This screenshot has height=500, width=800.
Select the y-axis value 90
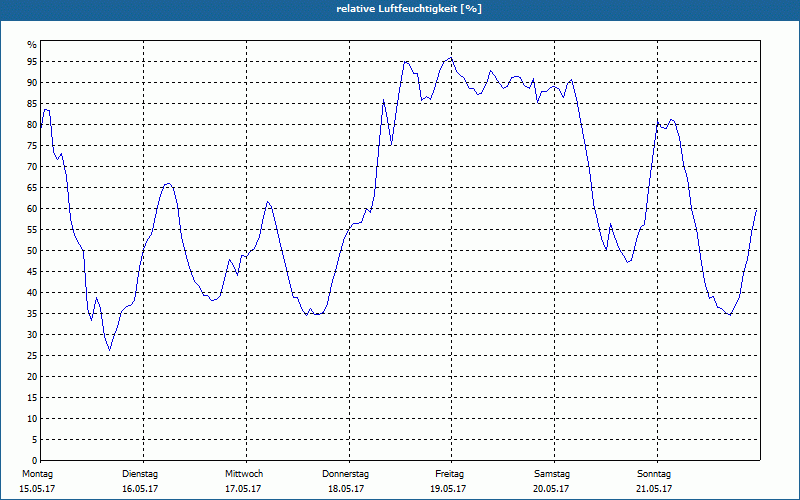(32, 83)
